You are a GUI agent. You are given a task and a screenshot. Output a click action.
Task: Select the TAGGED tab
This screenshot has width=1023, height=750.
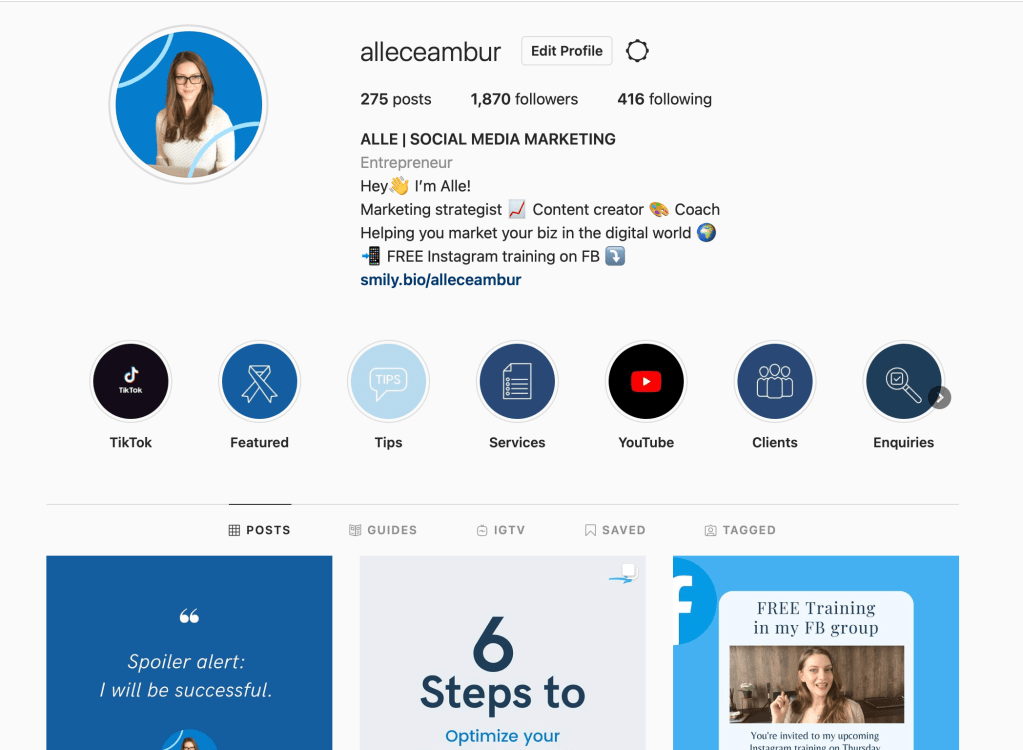[x=741, y=530]
